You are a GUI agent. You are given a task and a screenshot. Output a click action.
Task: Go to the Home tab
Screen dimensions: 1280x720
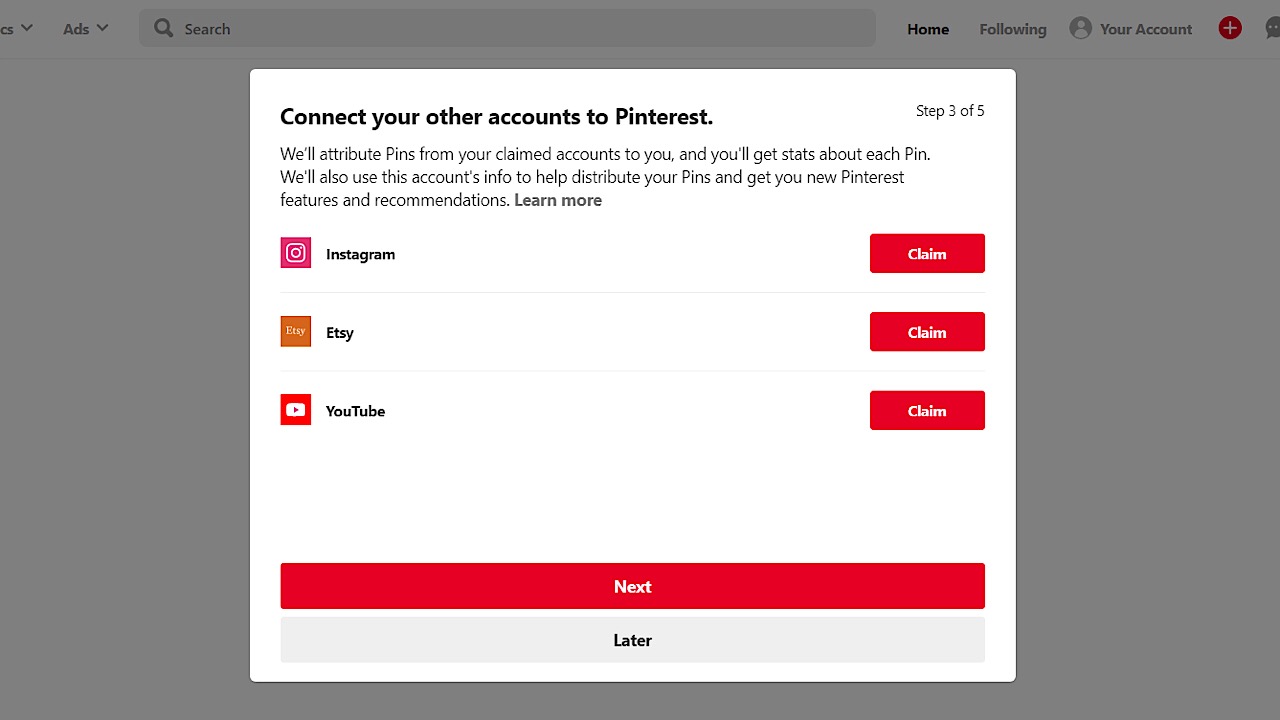coord(928,29)
